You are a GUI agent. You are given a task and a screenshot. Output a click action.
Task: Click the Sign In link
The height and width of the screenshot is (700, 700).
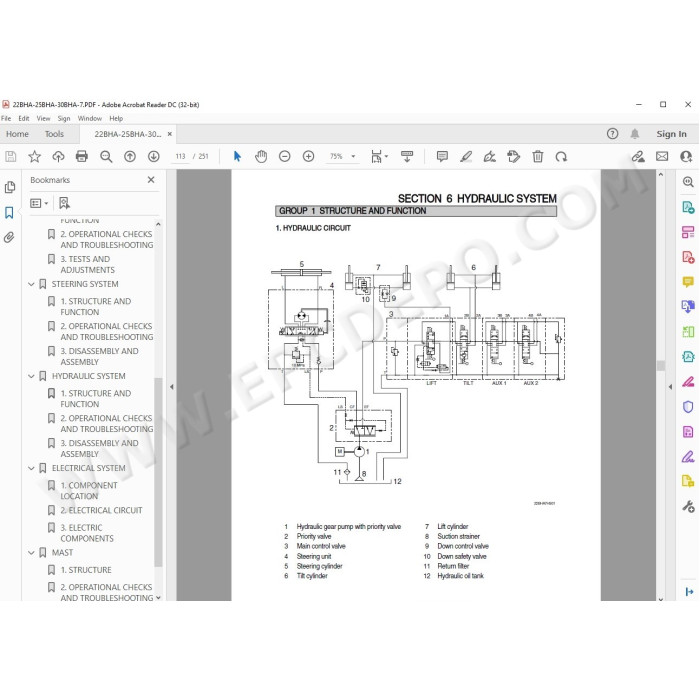pyautogui.click(x=671, y=134)
